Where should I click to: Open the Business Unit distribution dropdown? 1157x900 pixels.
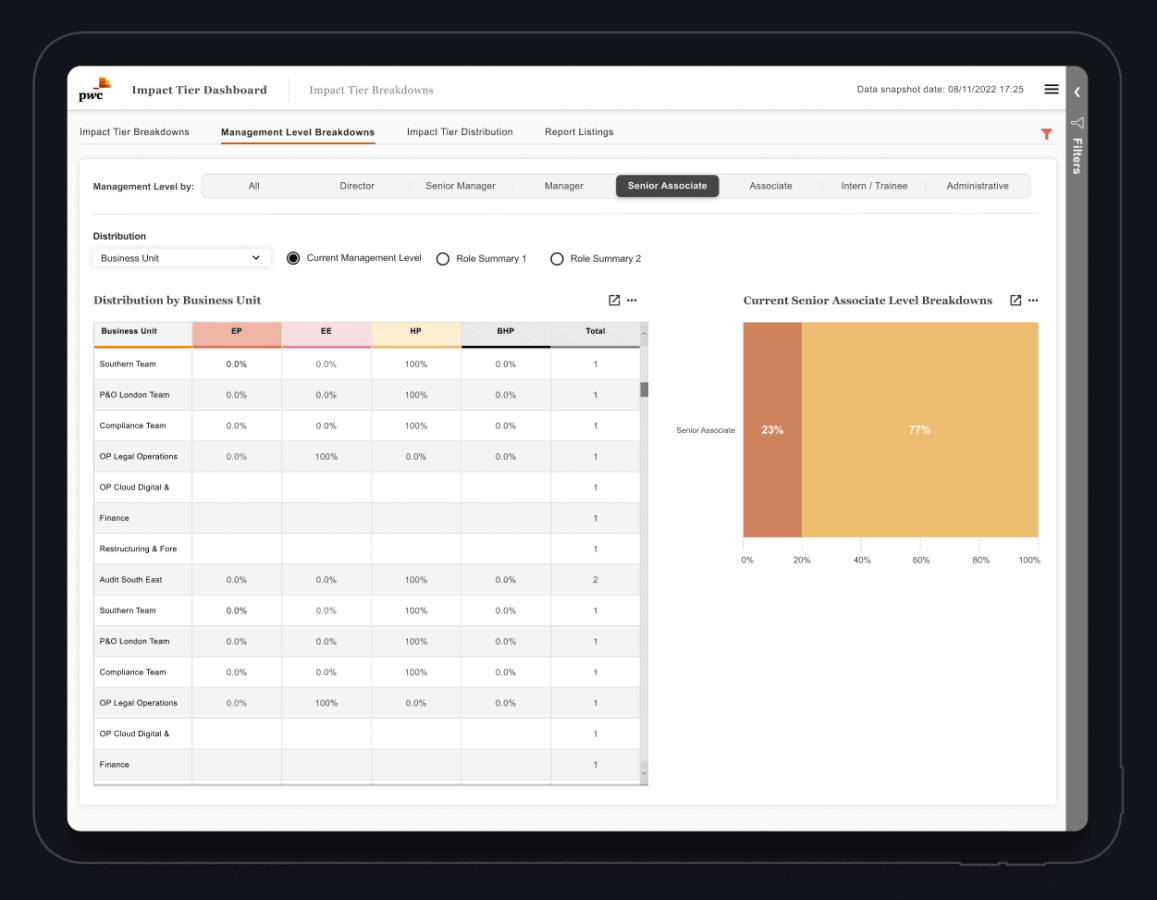point(181,258)
